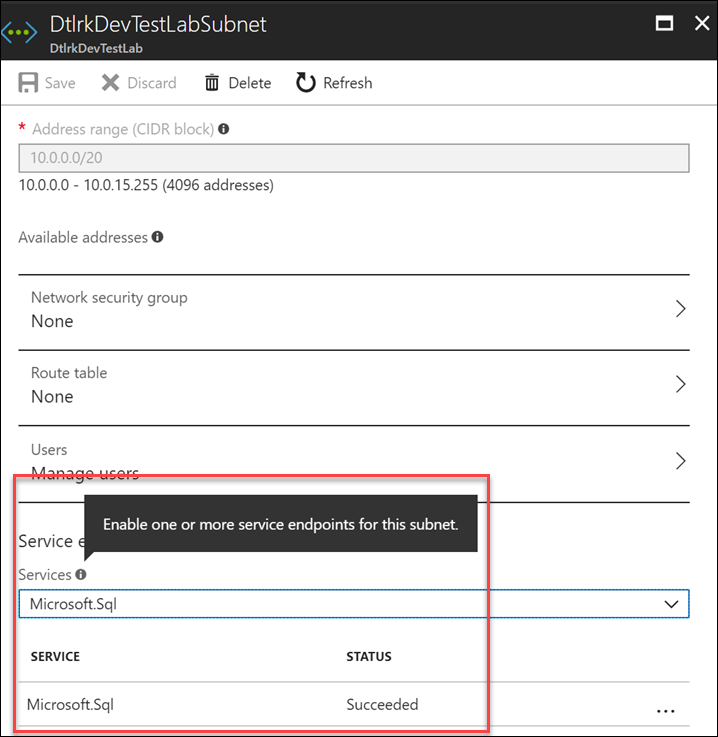Open more options for Microsoft.Sql row
The image size is (718, 737).
[x=665, y=711]
